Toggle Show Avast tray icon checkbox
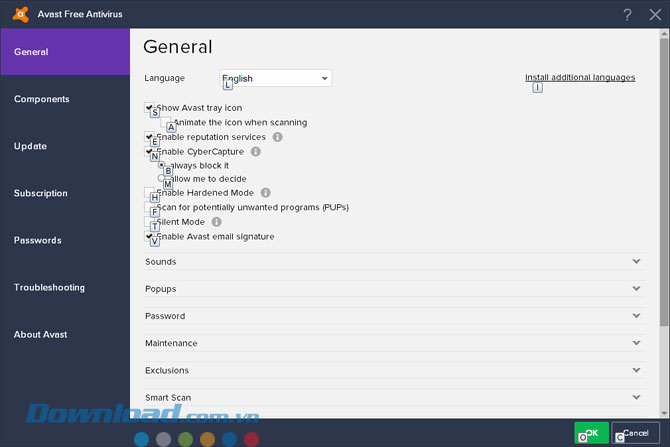Image resolution: width=670 pixels, height=447 pixels. pos(149,107)
